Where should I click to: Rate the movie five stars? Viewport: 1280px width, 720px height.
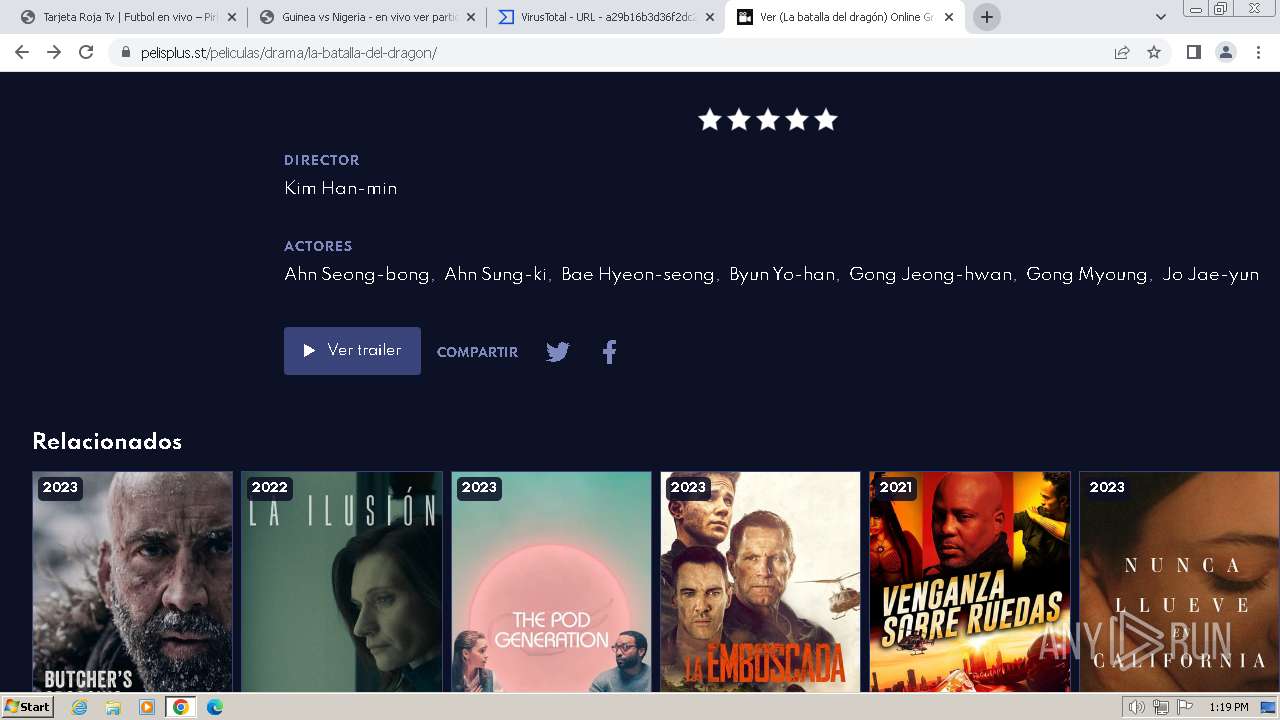tap(826, 120)
